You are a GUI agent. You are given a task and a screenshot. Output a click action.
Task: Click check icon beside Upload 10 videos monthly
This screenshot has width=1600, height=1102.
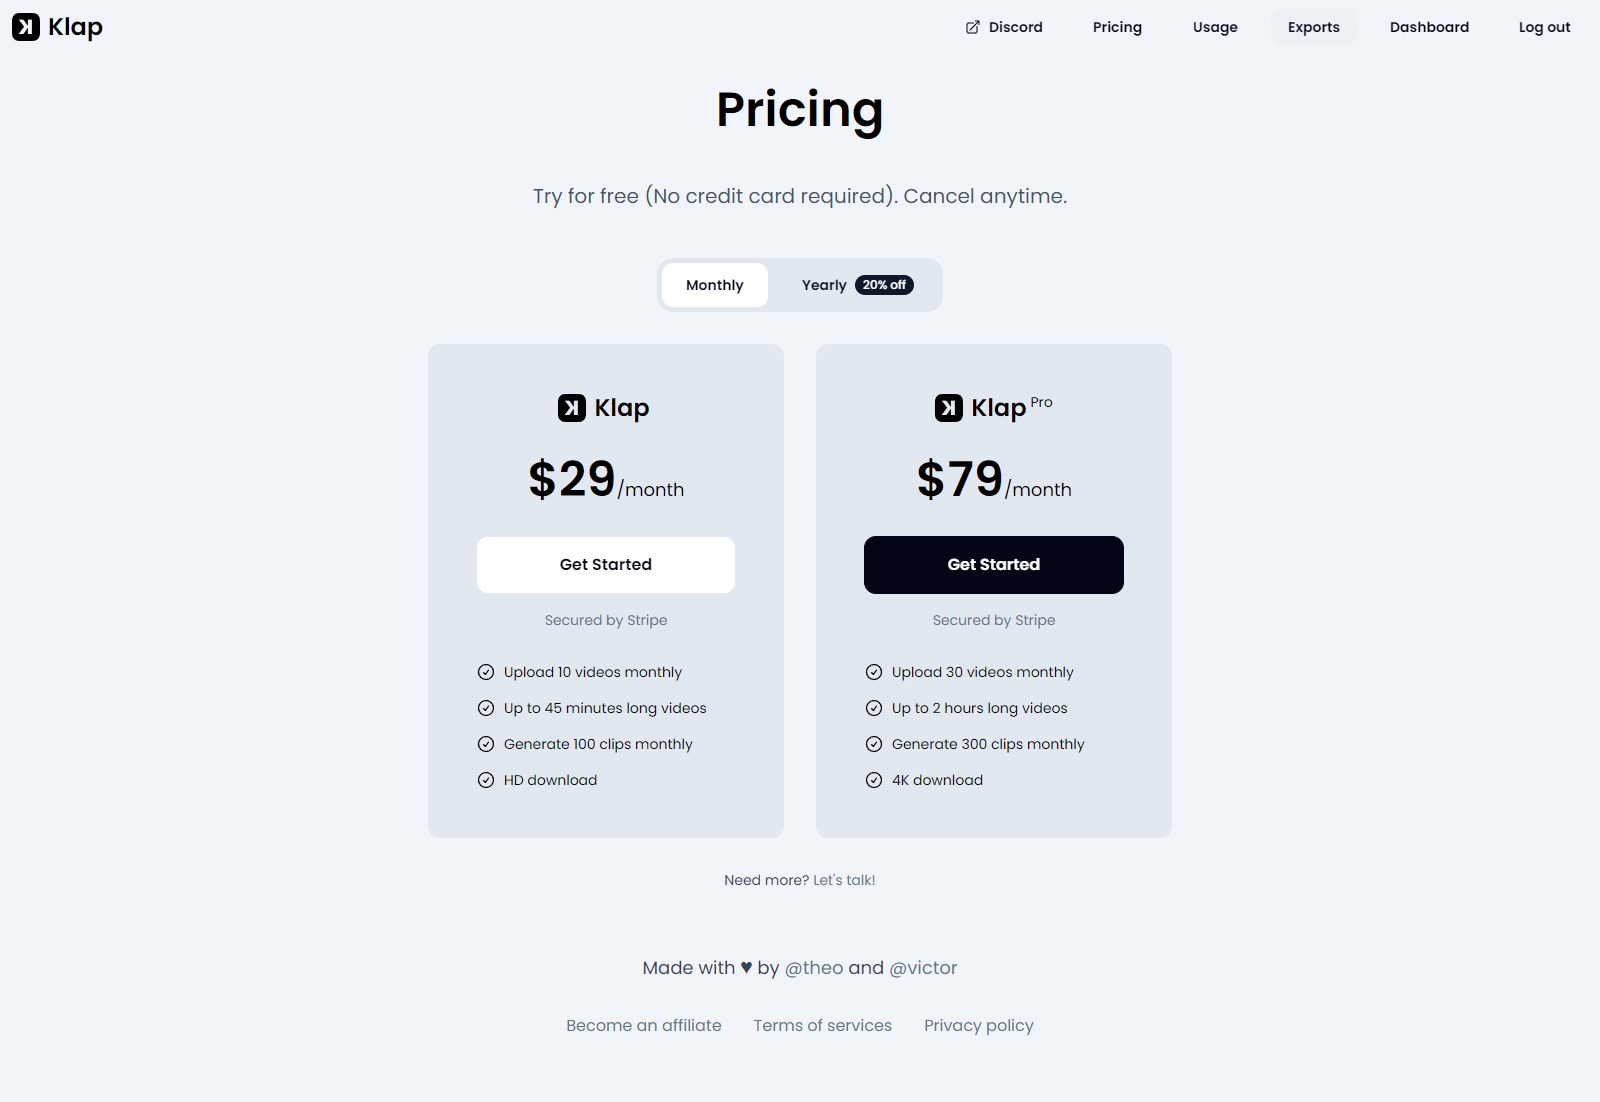coord(486,672)
